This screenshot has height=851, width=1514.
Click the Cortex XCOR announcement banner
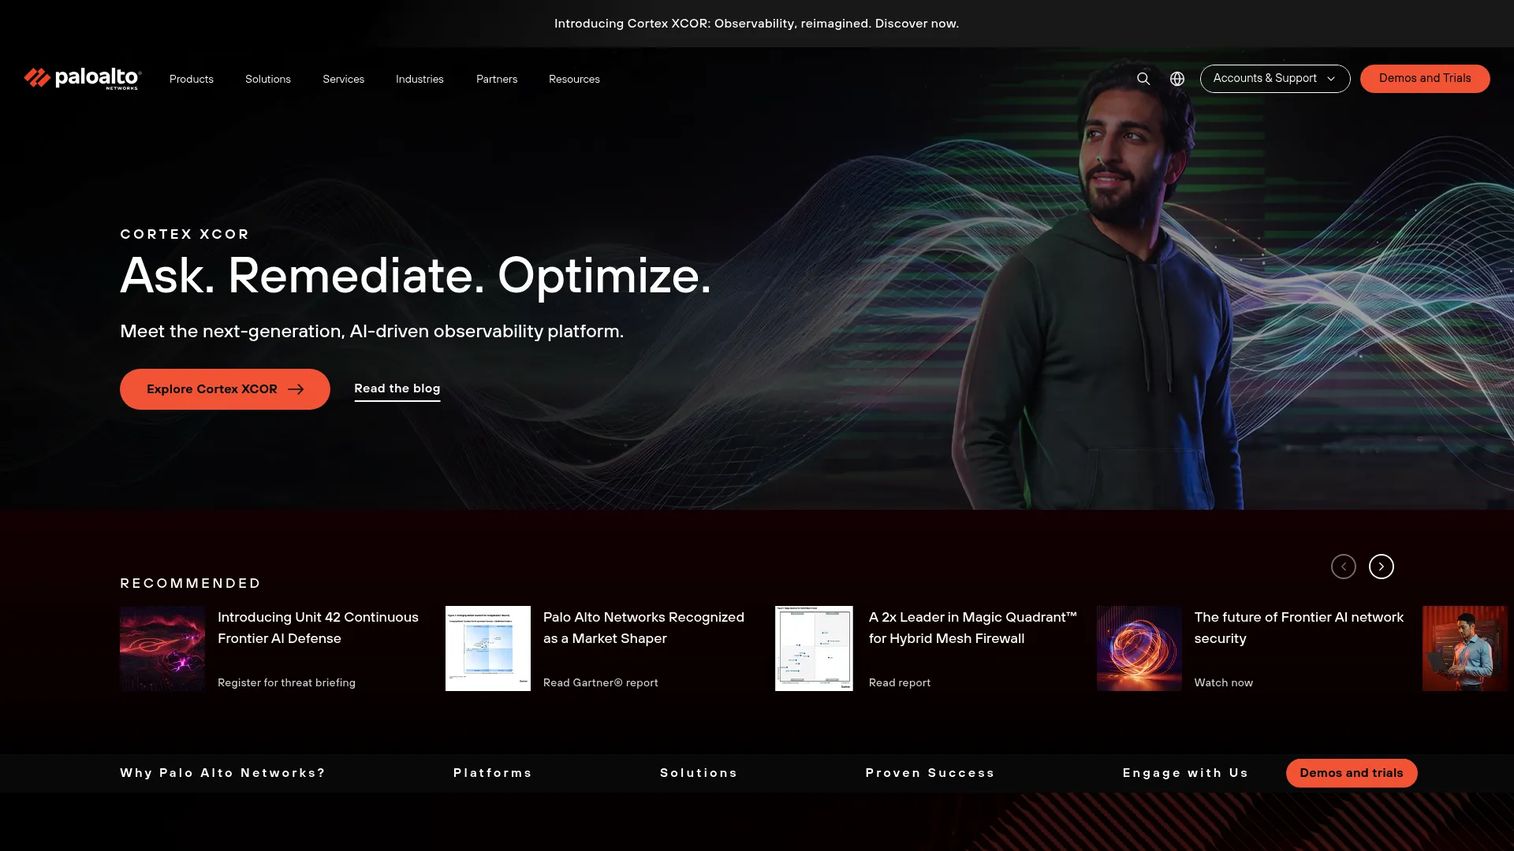pos(756,23)
